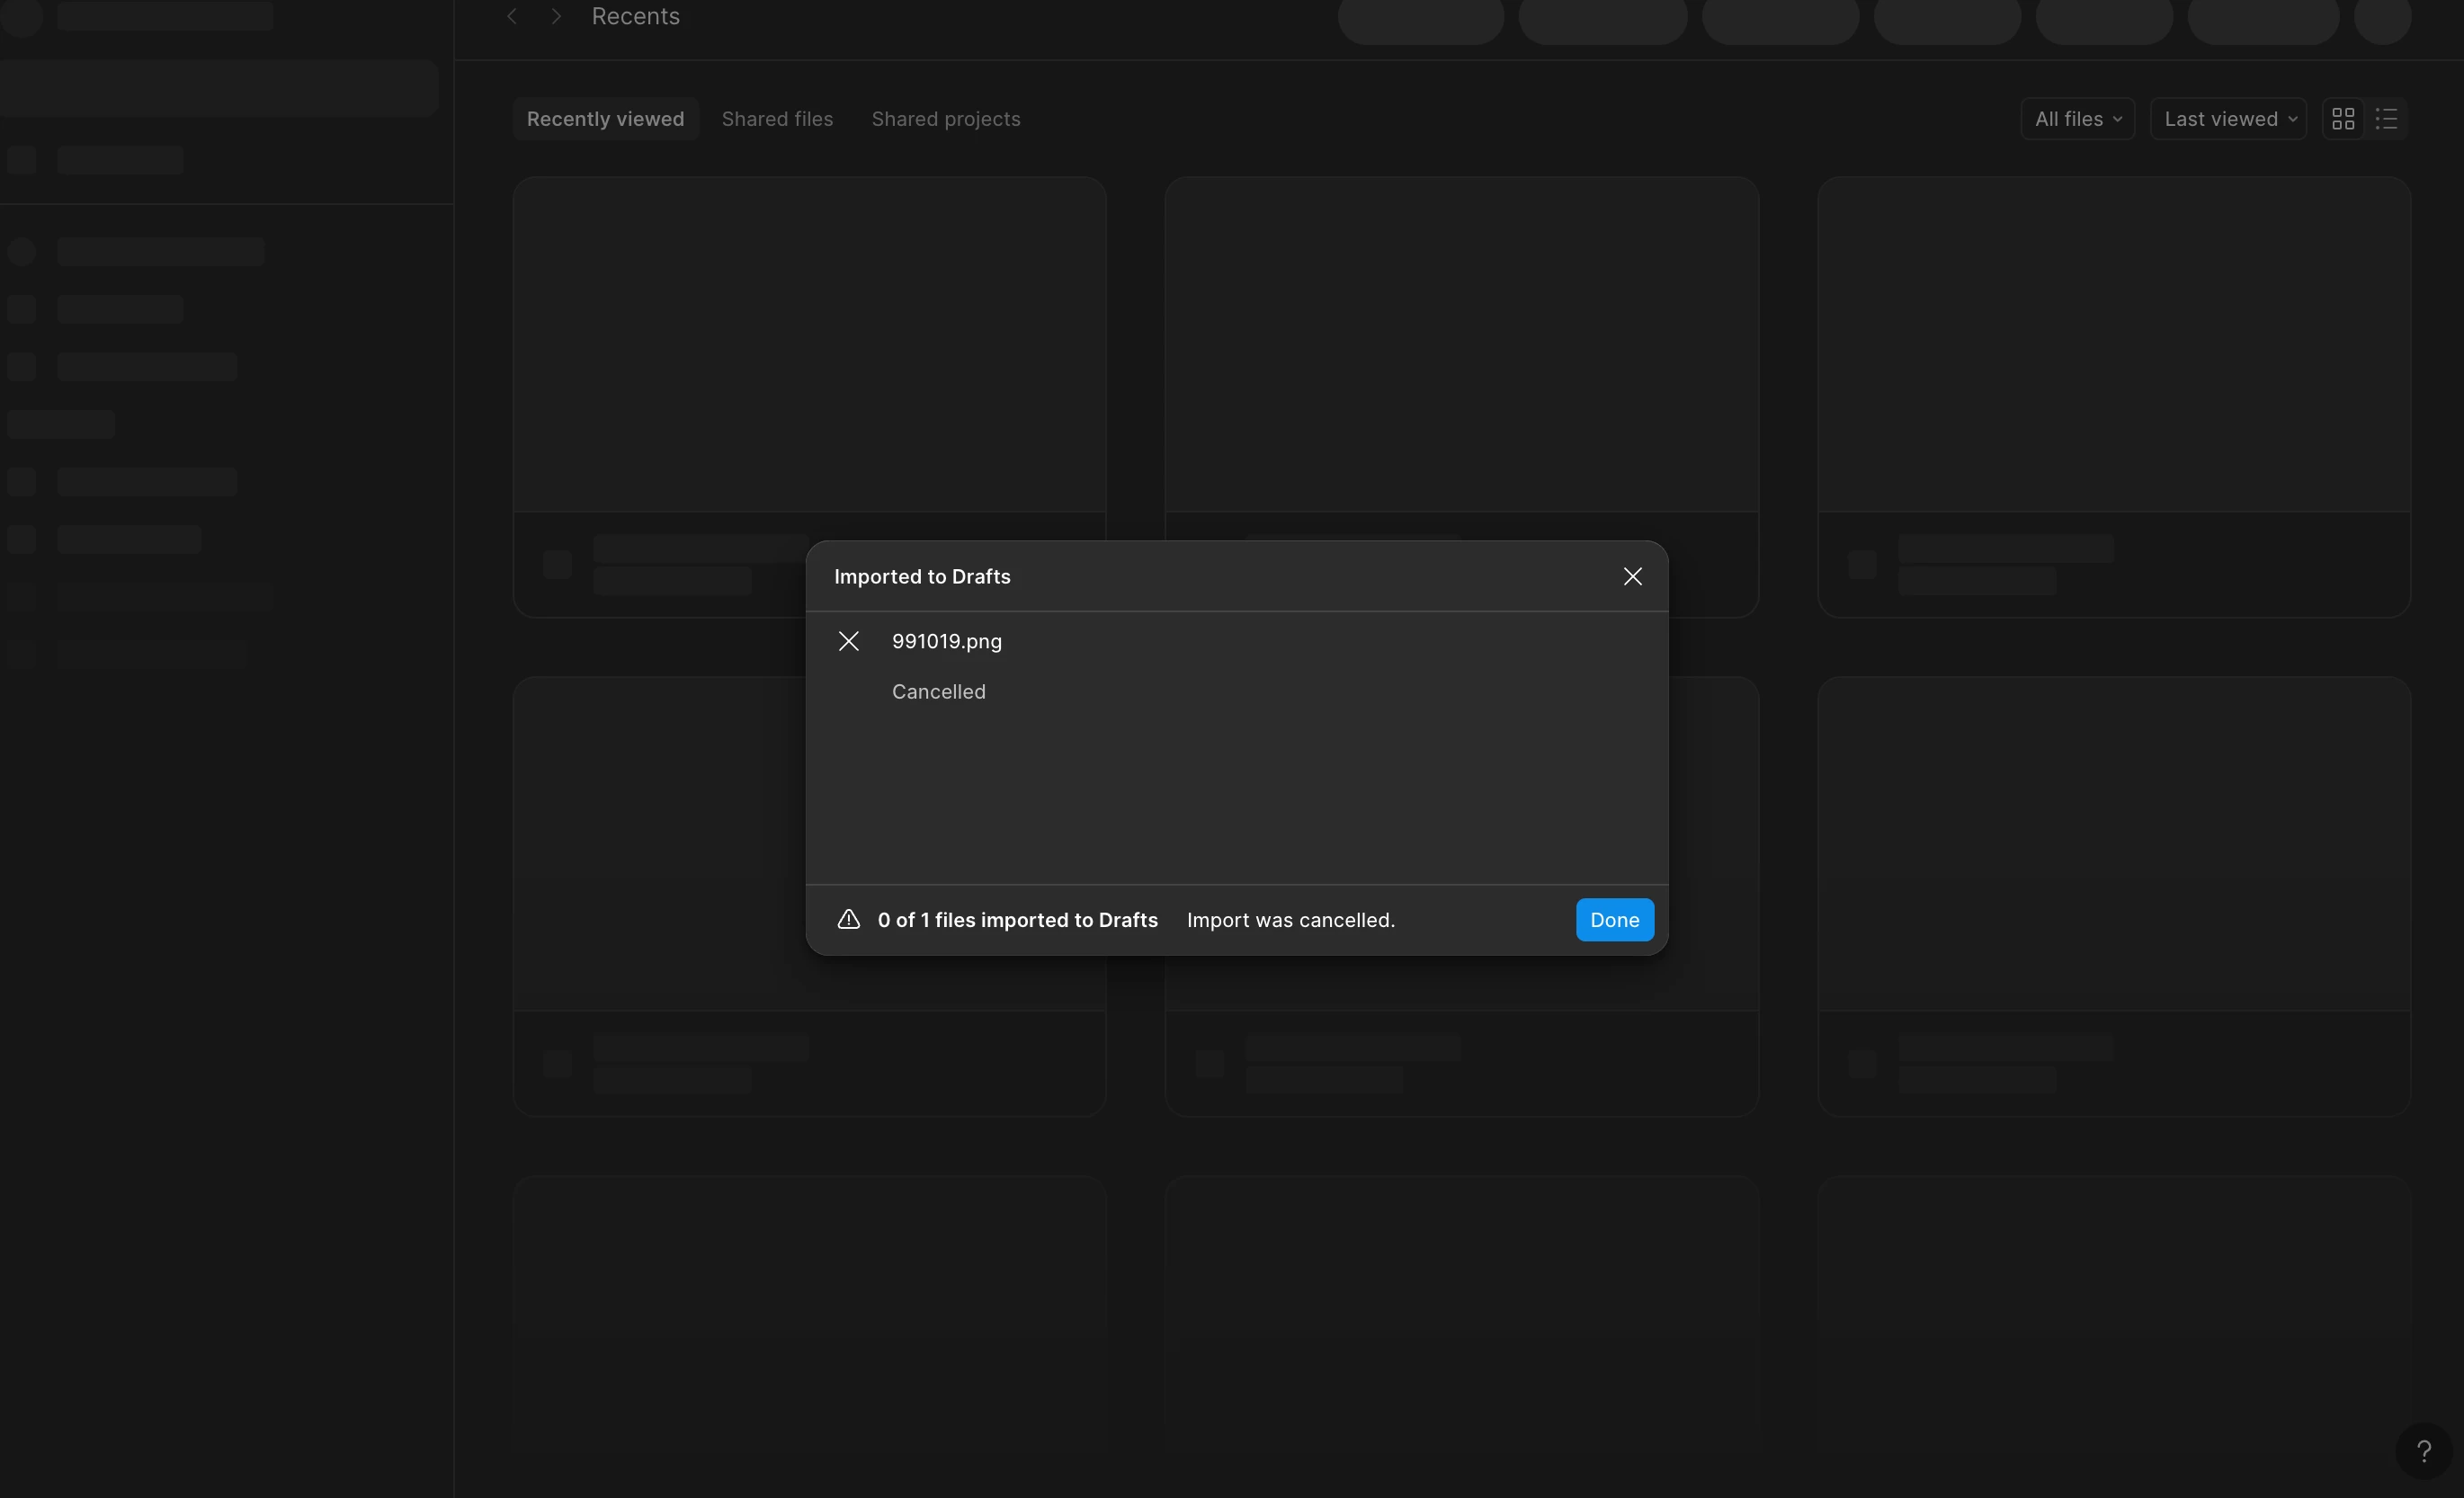Click the '0 of 1 files imported' message

pos(1017,919)
